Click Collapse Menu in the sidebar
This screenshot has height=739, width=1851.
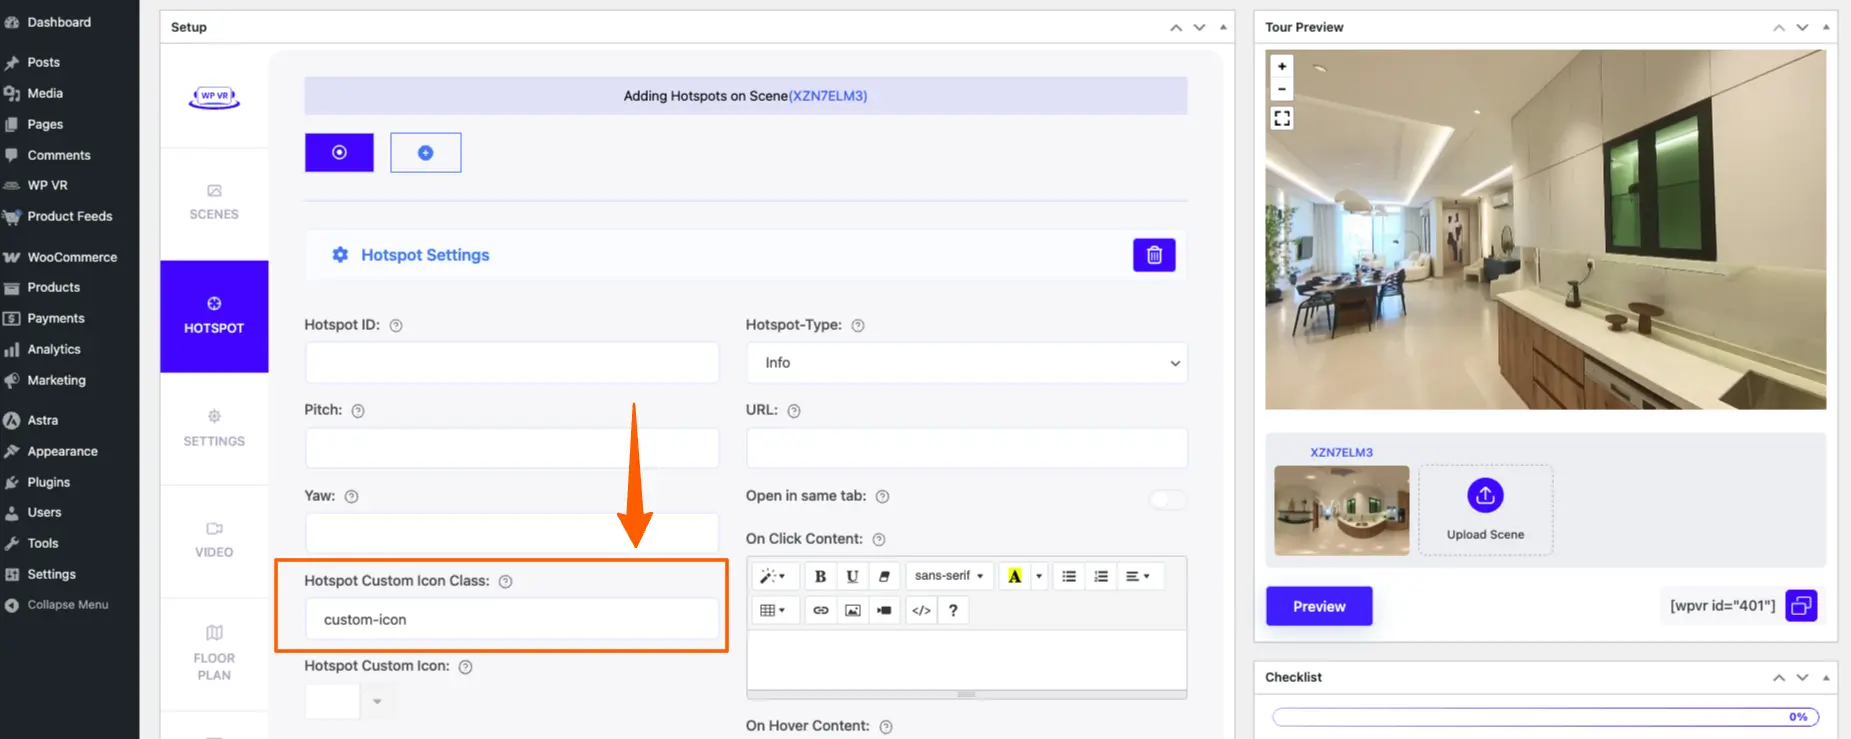click(69, 605)
